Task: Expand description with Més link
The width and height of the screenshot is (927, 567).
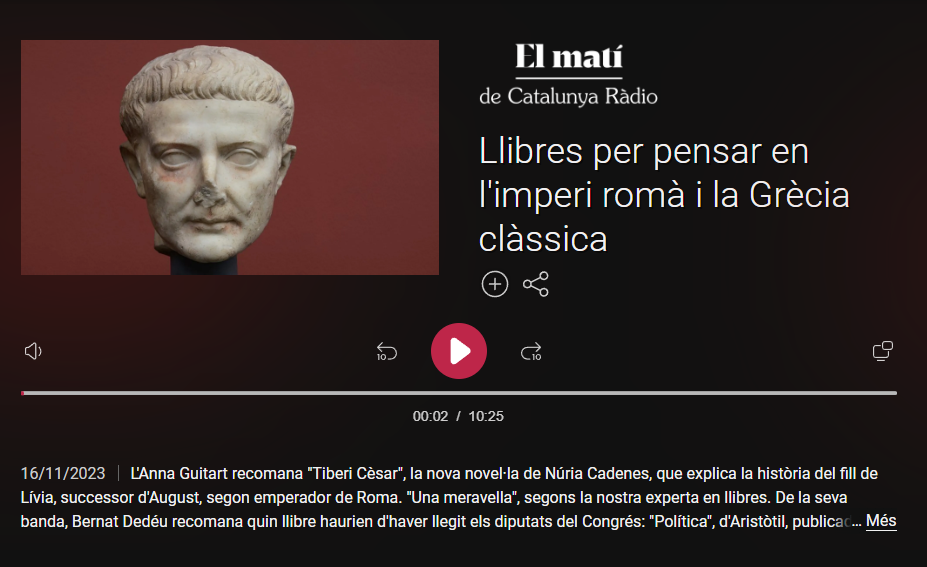Action: click(881, 521)
